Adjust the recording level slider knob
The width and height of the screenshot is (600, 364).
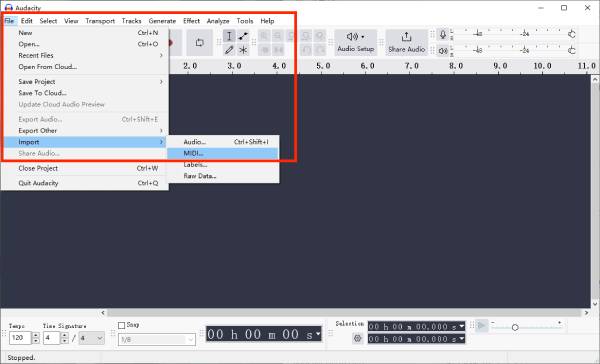click(572, 34)
